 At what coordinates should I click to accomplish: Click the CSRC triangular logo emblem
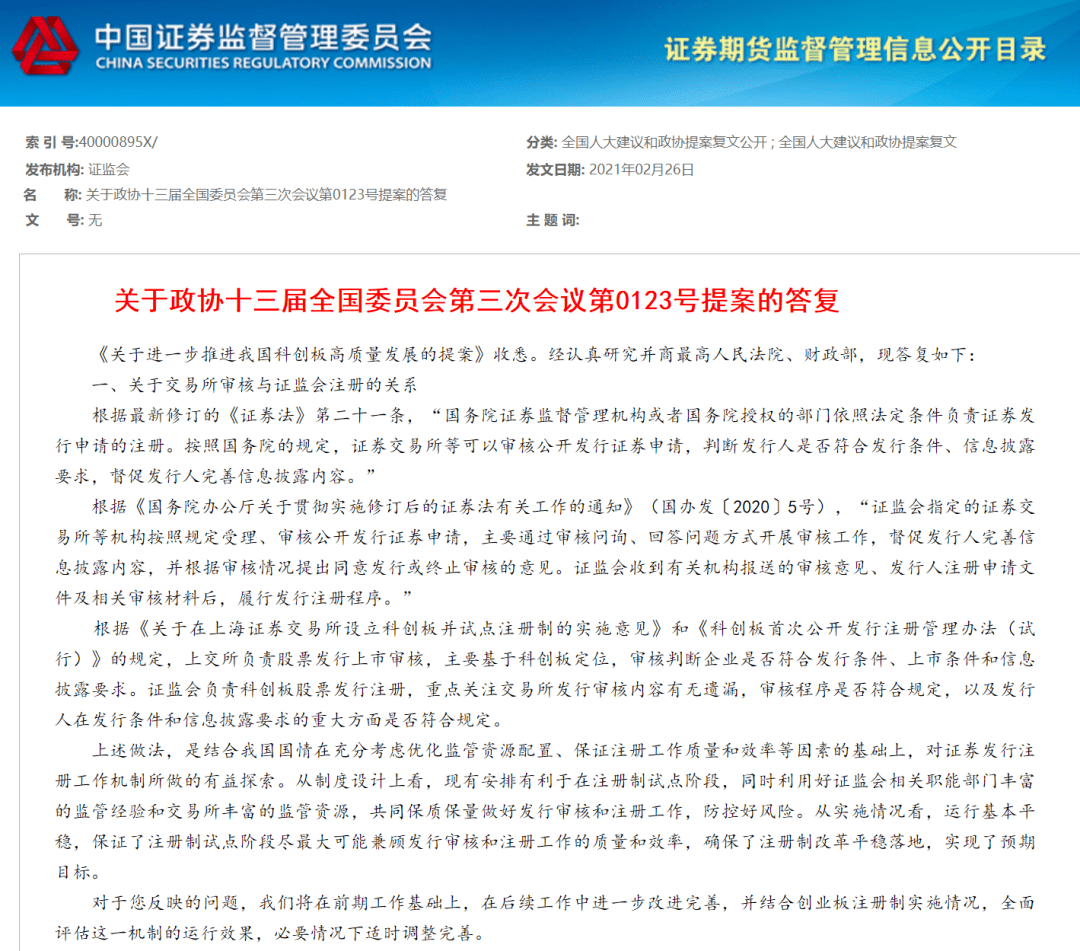47,48
